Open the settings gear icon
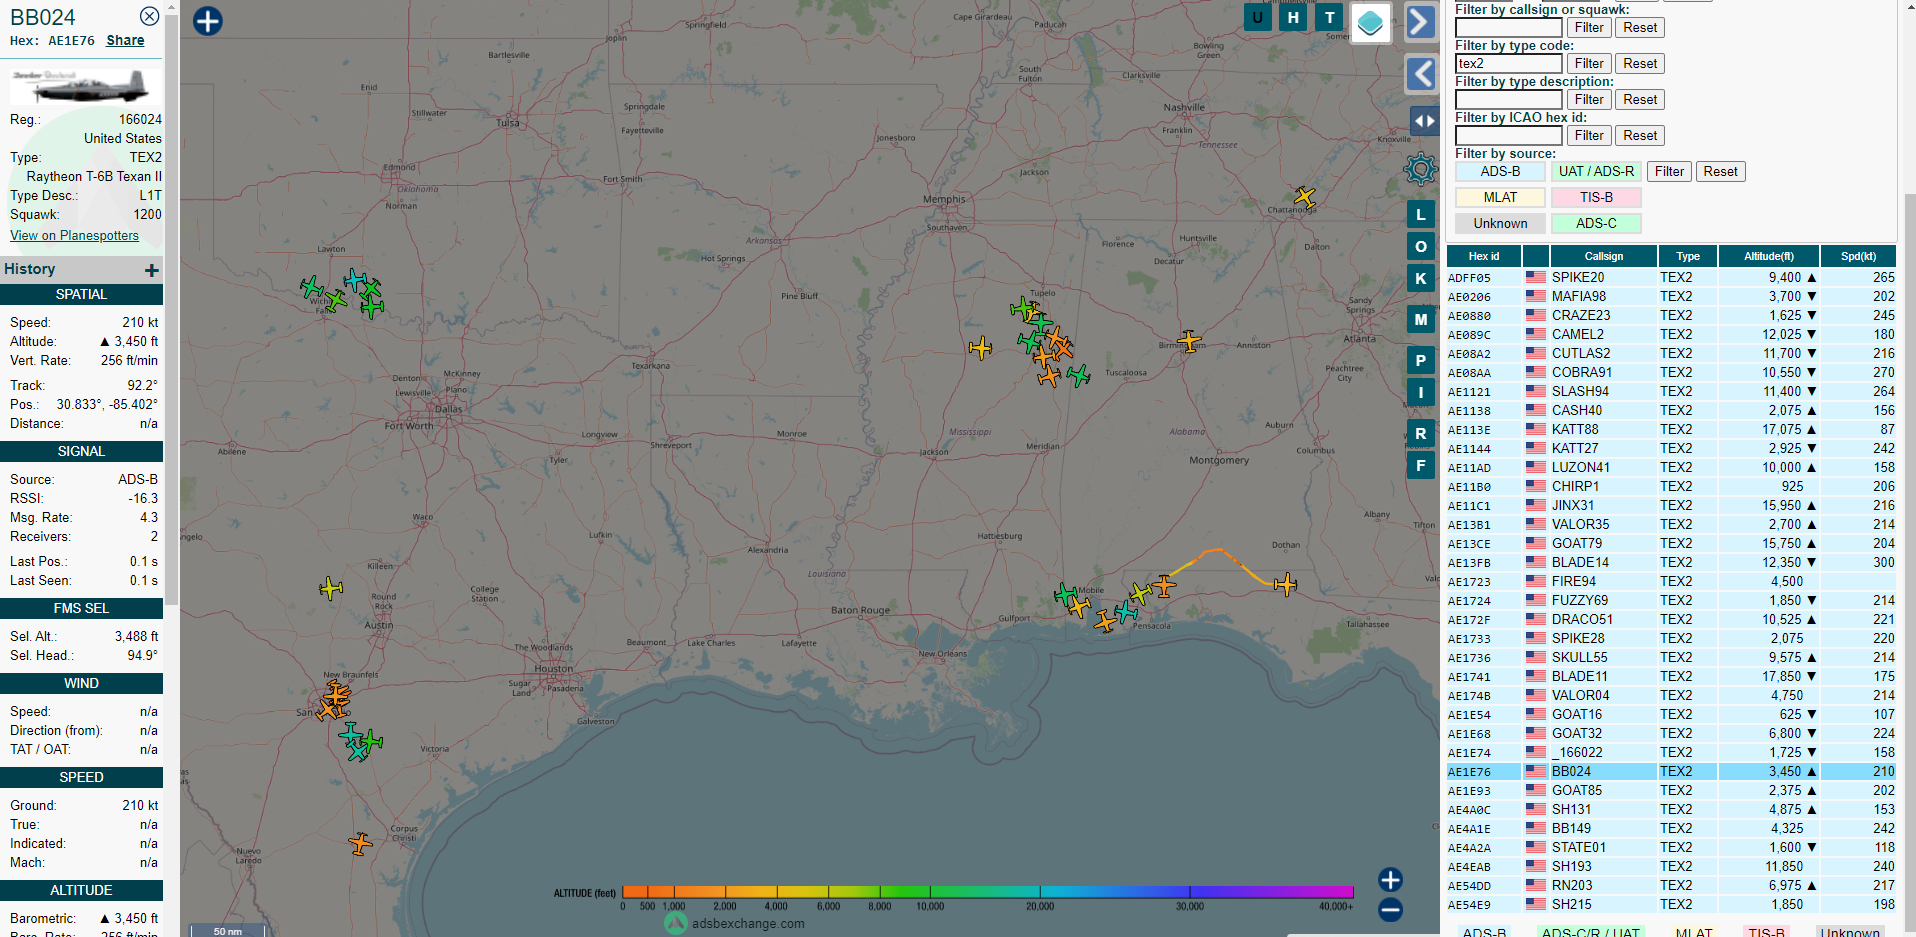 [1420, 169]
